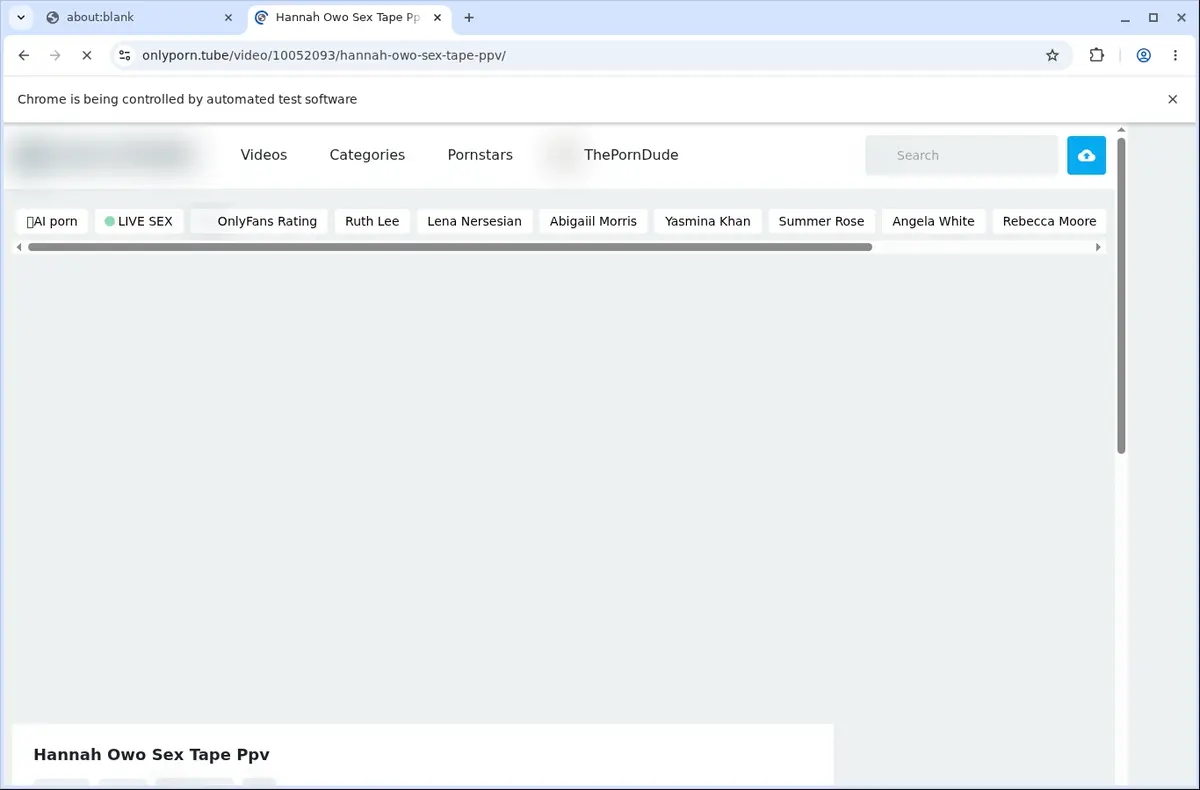Open the Videos navigation item
1200x790 pixels.
tap(264, 155)
